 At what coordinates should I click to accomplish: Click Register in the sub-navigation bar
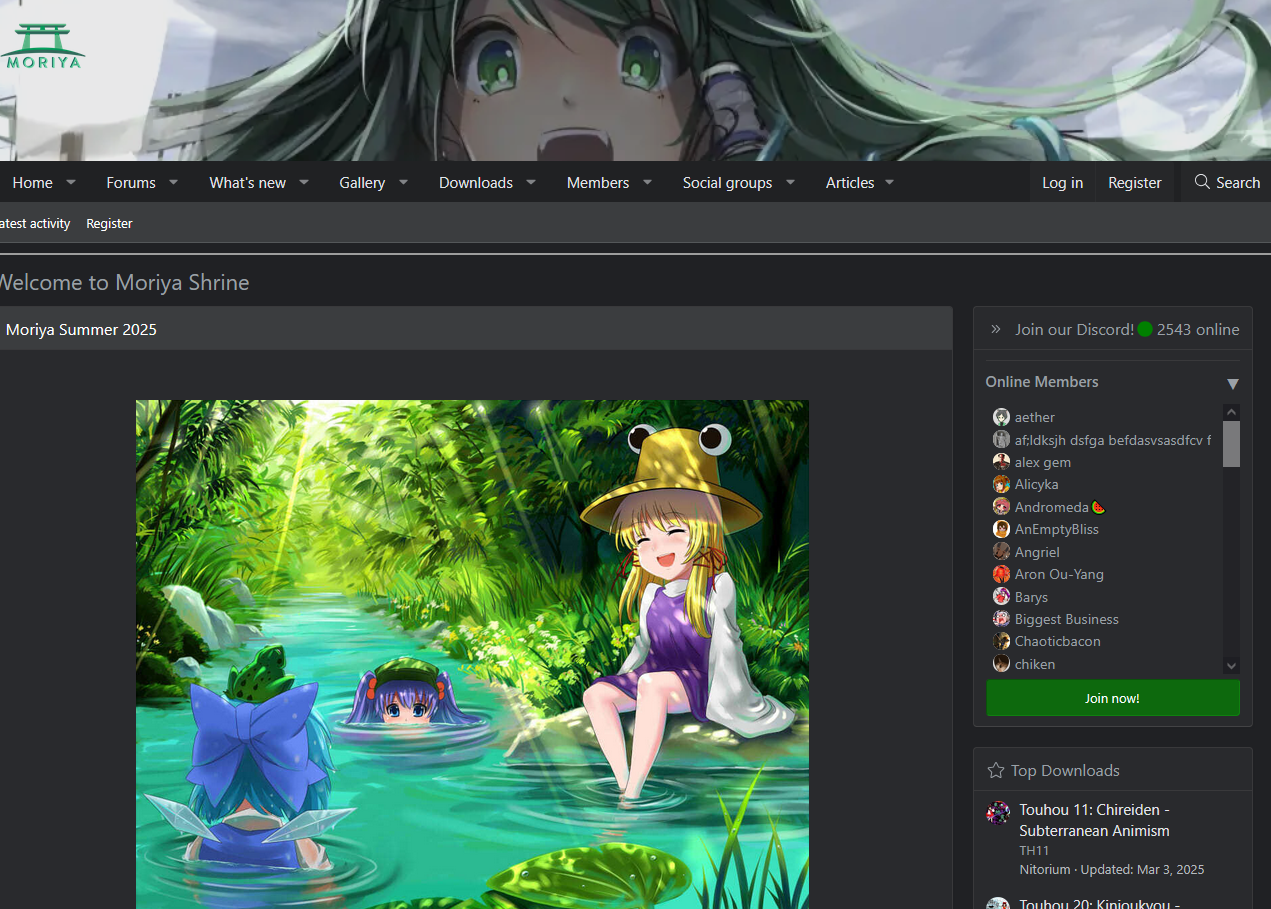click(109, 223)
